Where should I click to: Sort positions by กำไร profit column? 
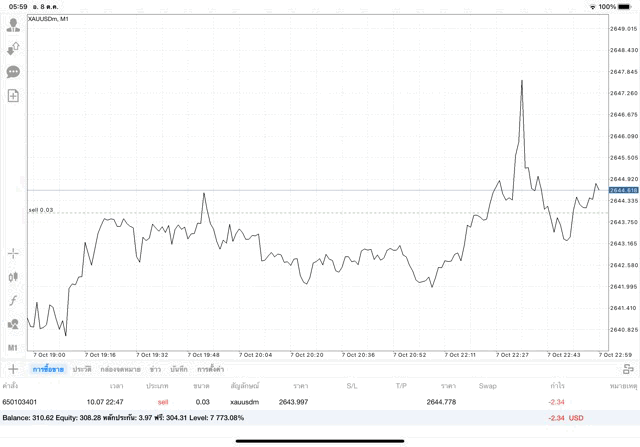coord(556,385)
